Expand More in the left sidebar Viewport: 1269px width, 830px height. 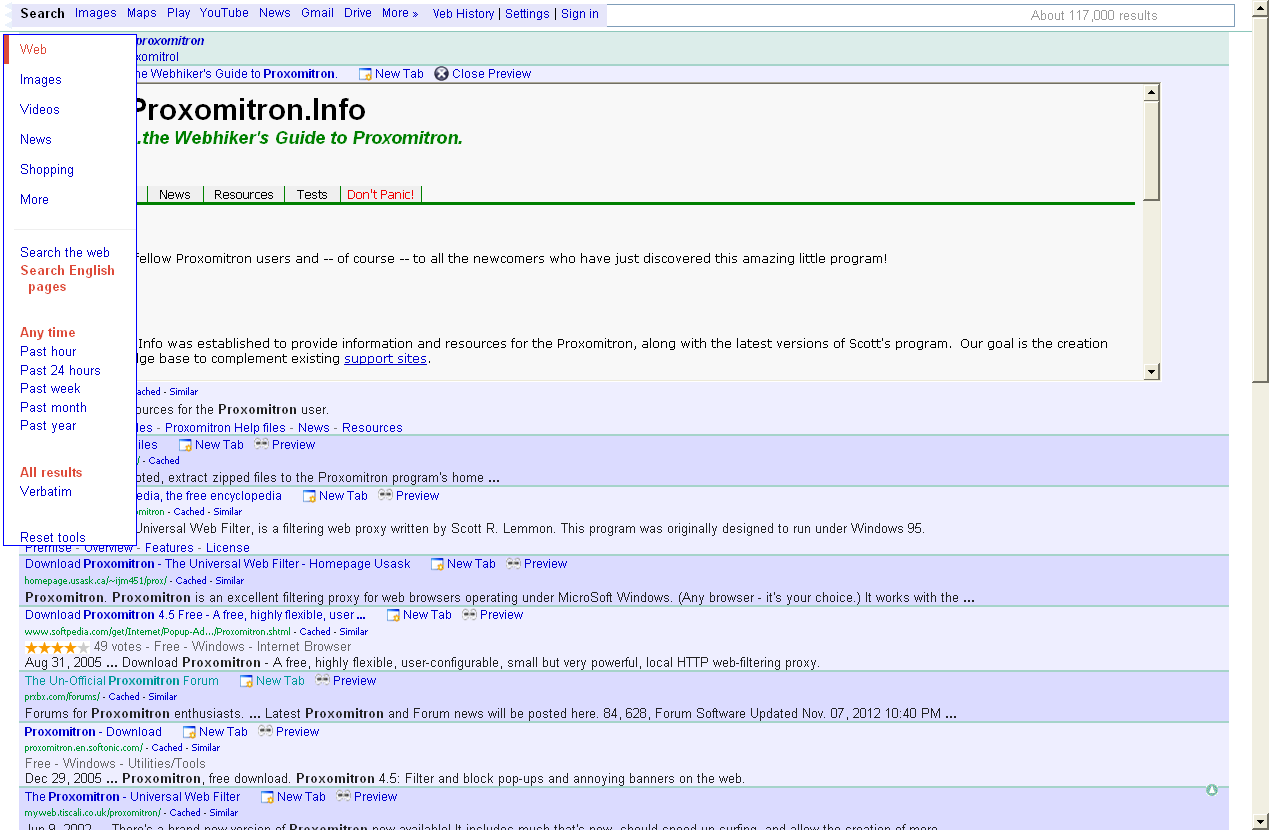tap(34, 199)
